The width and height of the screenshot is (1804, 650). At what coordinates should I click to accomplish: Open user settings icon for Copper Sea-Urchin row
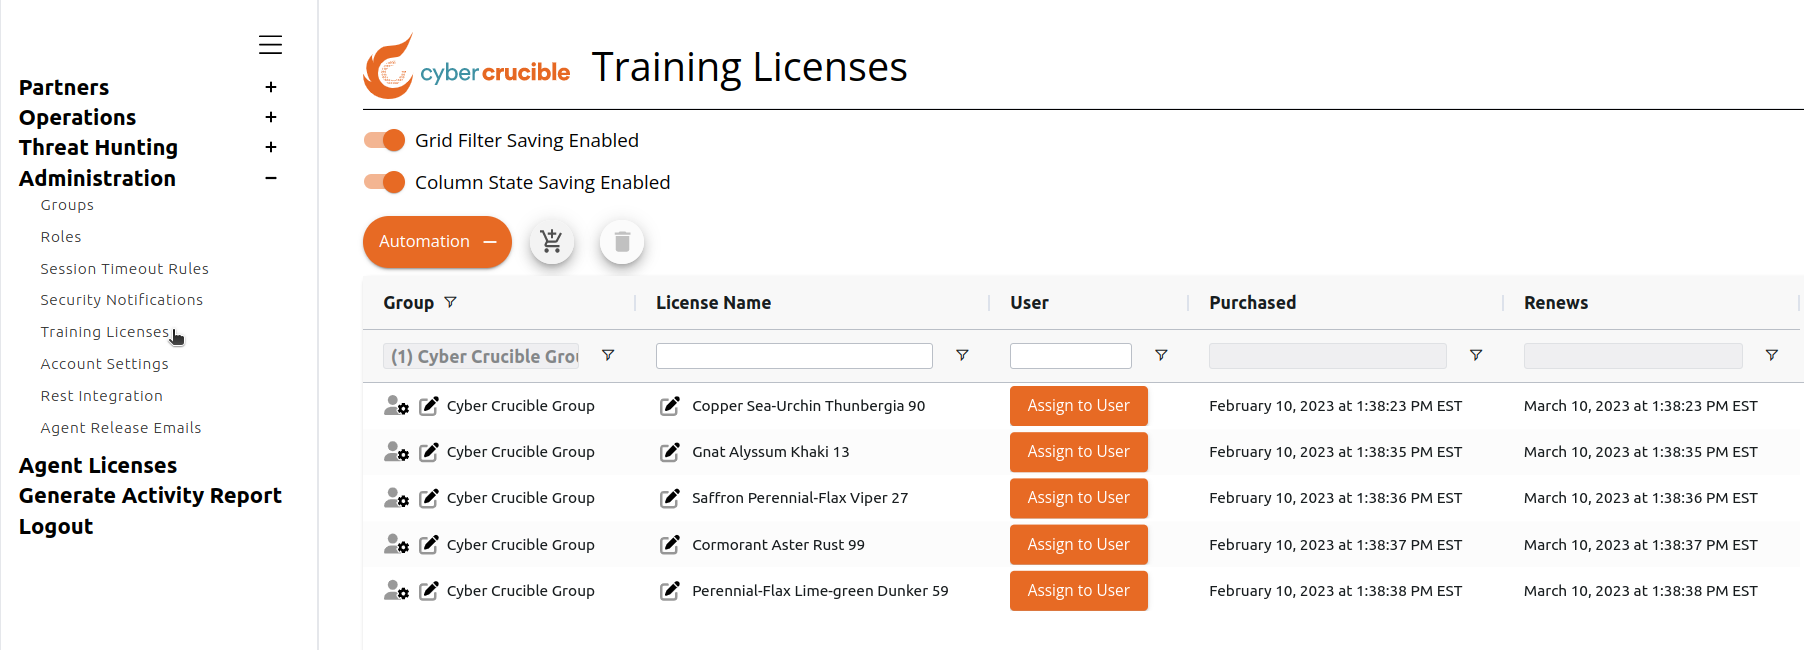(x=397, y=406)
